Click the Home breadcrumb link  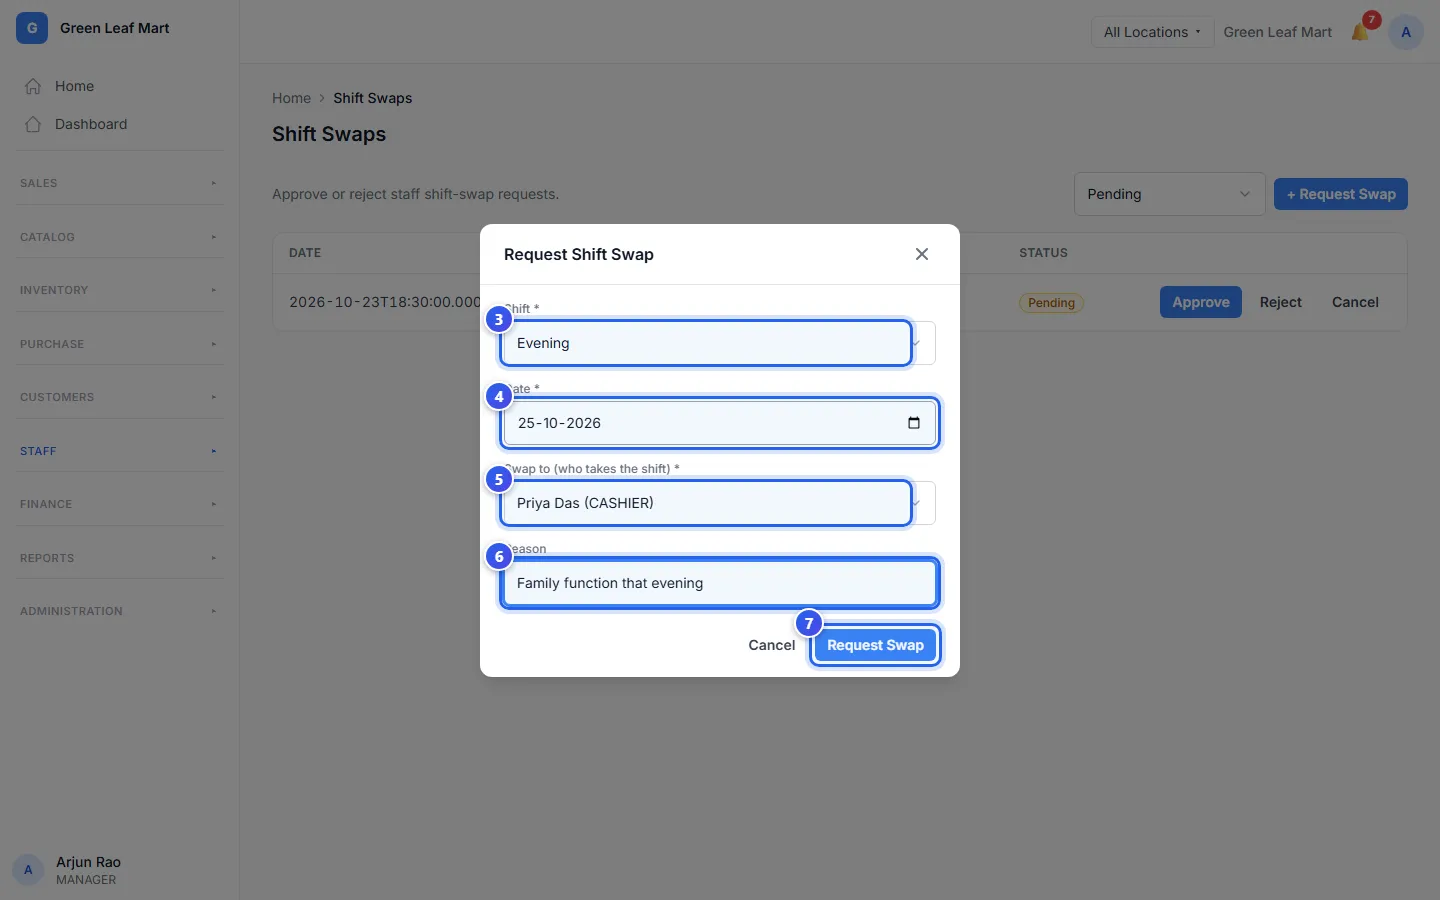(291, 98)
